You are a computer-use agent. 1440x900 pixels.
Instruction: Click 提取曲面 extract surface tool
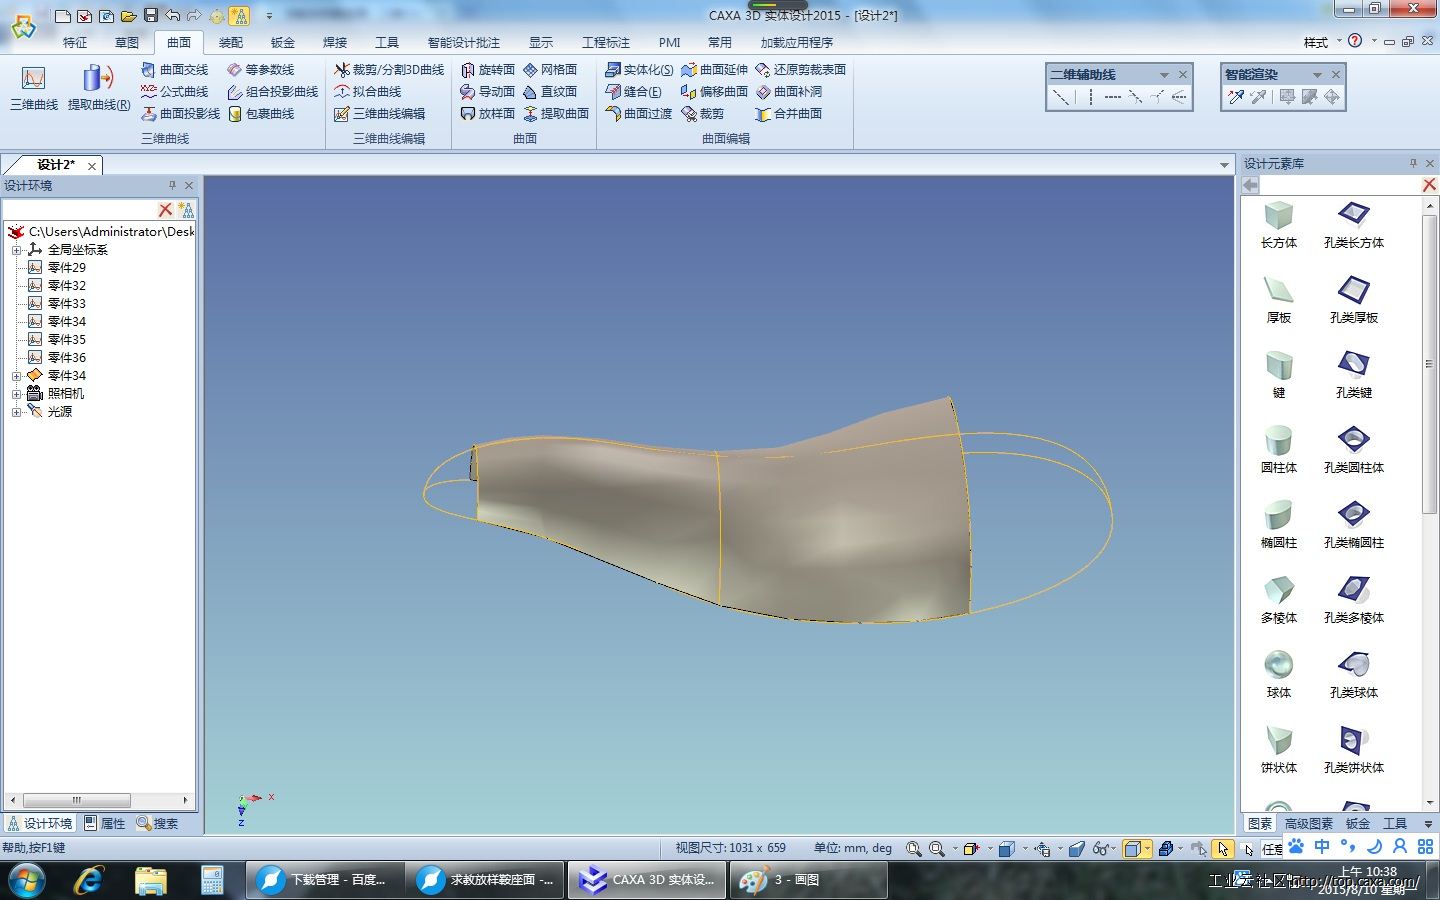click(x=556, y=114)
